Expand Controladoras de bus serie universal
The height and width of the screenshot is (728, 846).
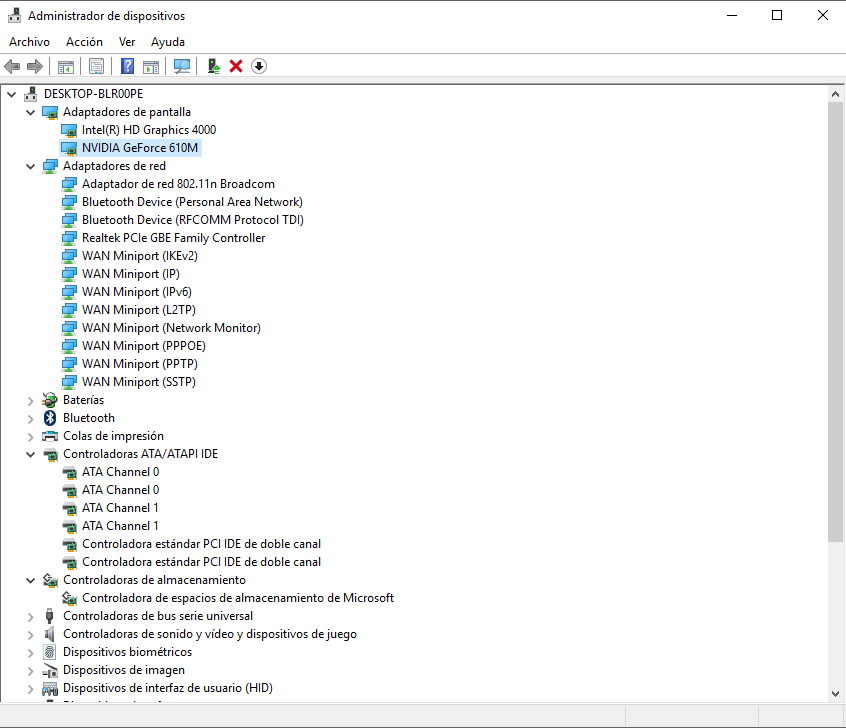tap(30, 616)
